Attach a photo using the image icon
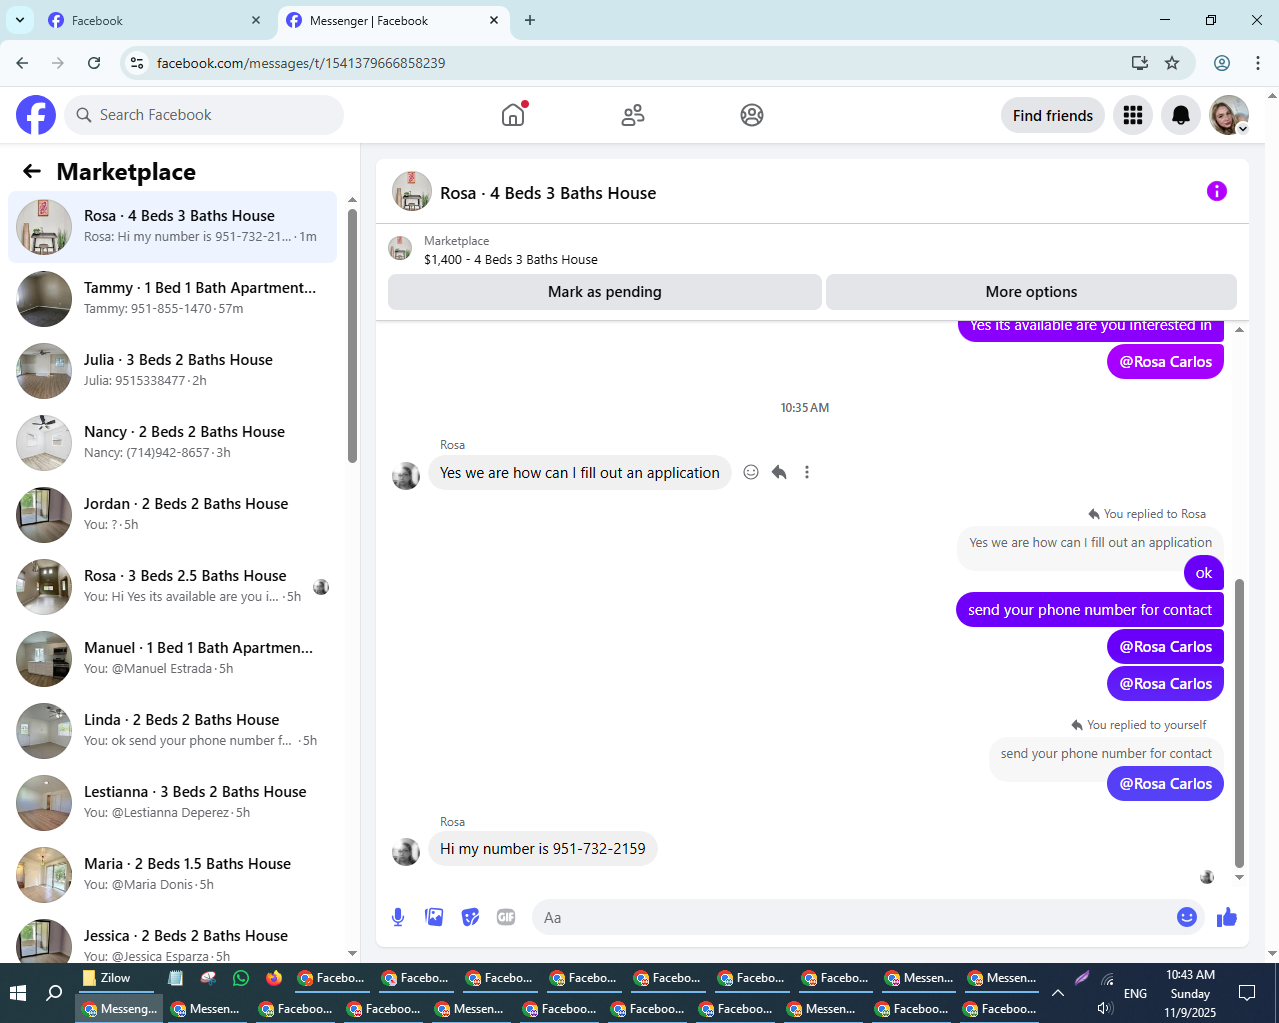This screenshot has width=1279, height=1023. [434, 917]
